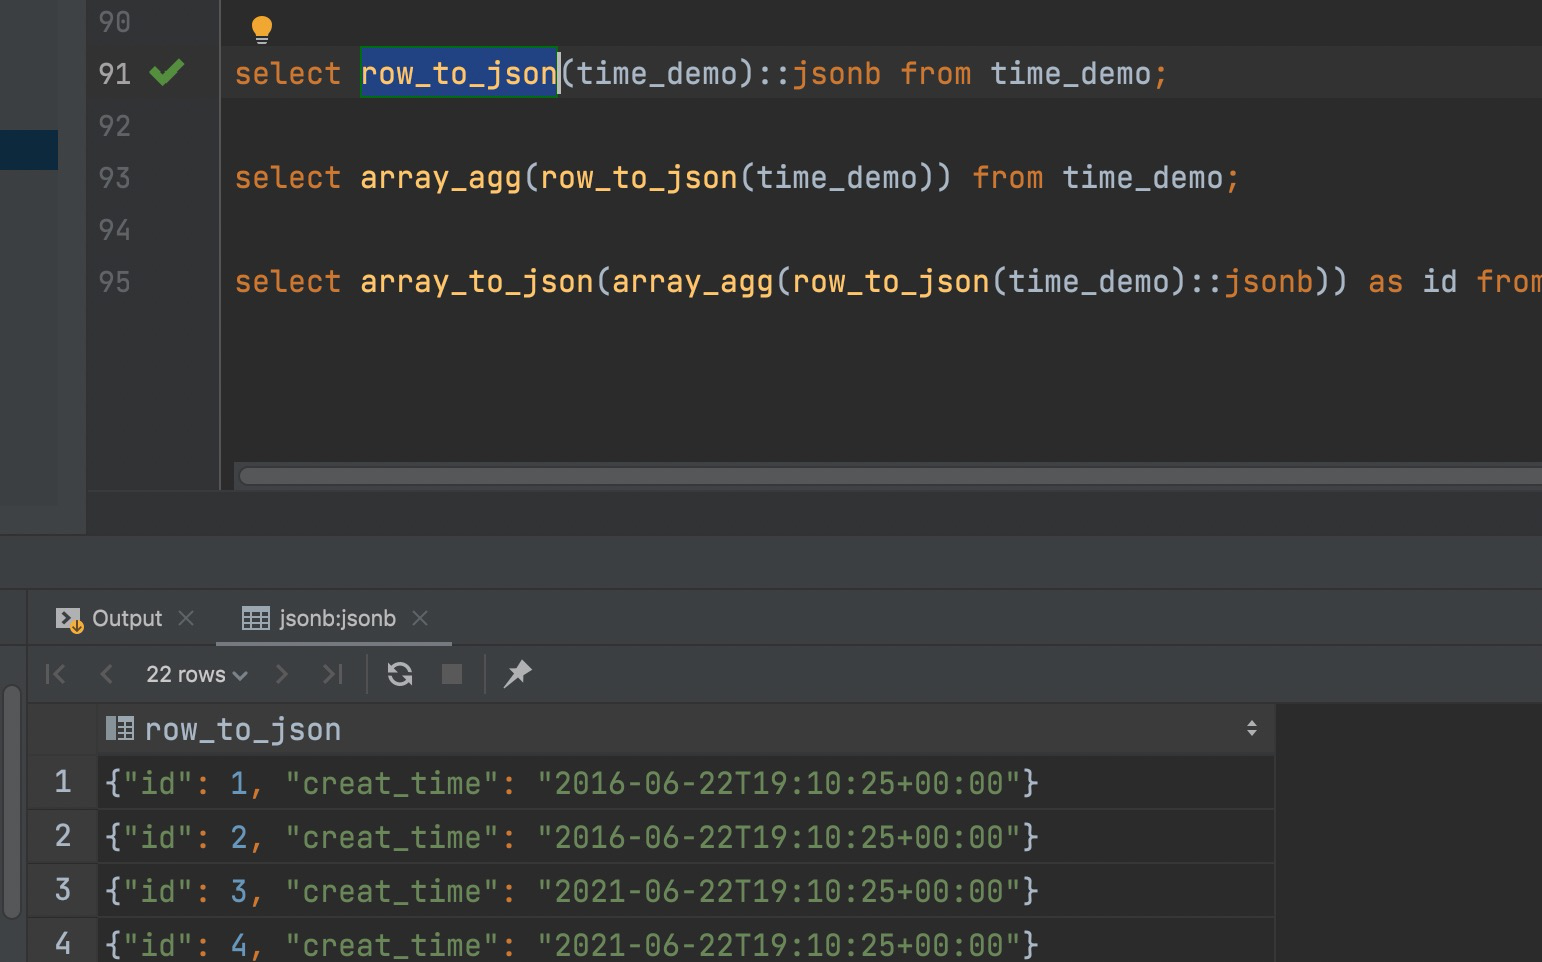Close the jsonb:jsonb result tab
The width and height of the screenshot is (1542, 962).
[421, 618]
